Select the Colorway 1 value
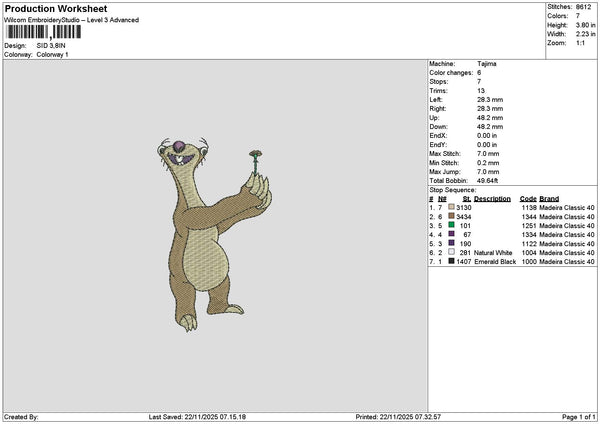The height and width of the screenshot is (424, 600). pos(53,54)
